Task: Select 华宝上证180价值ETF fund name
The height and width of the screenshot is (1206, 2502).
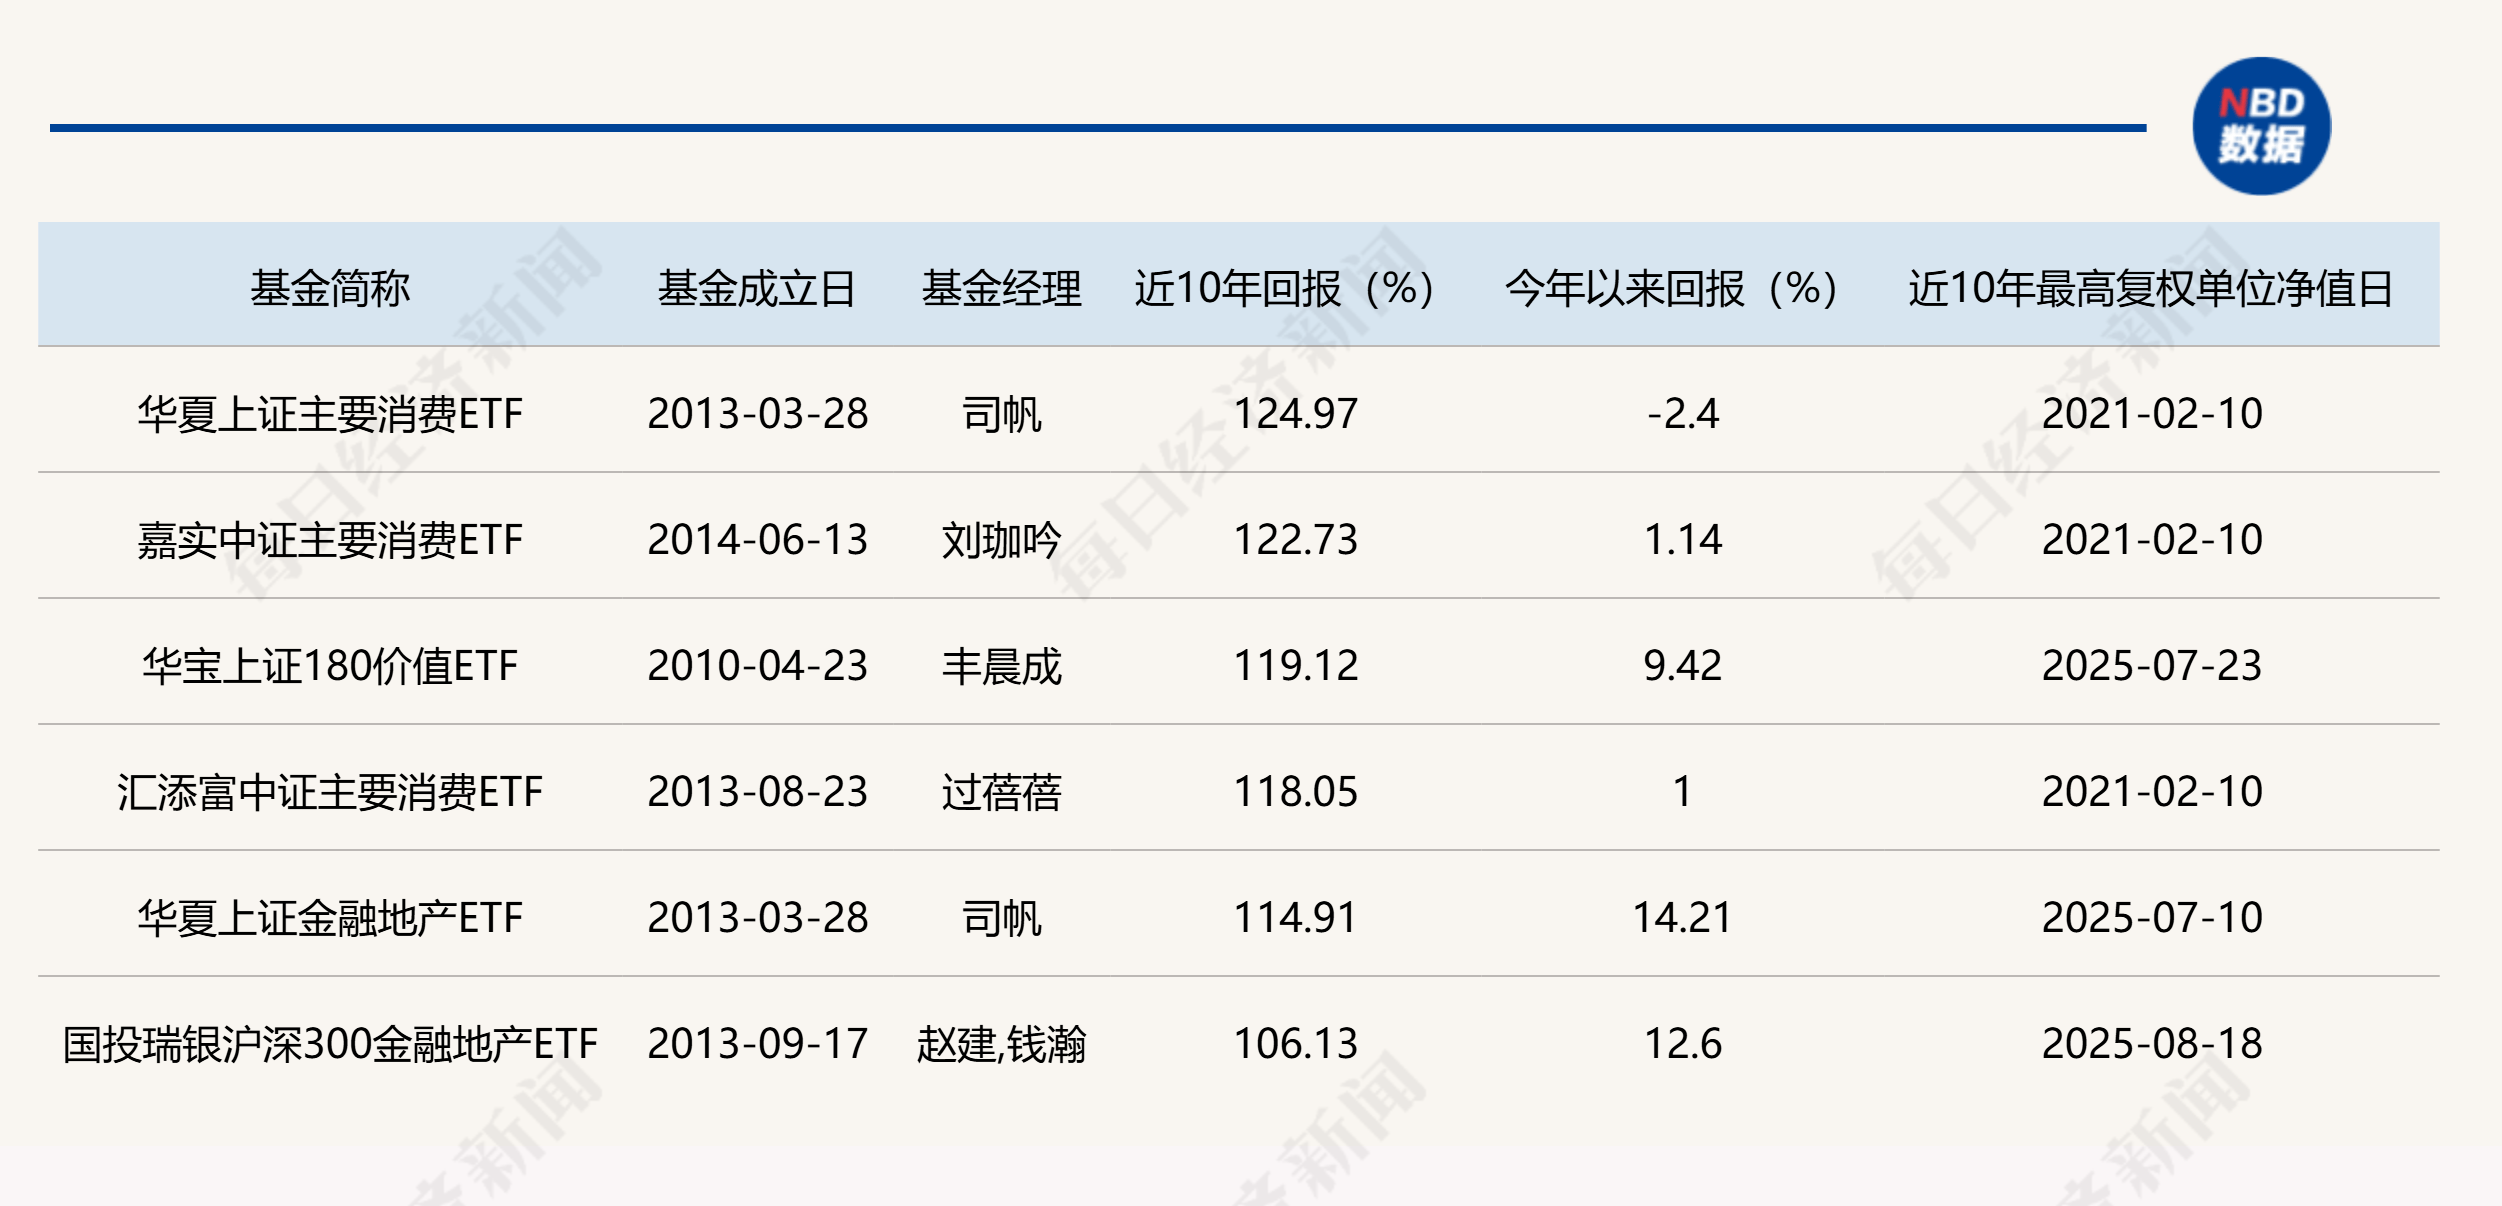Action: 330,666
